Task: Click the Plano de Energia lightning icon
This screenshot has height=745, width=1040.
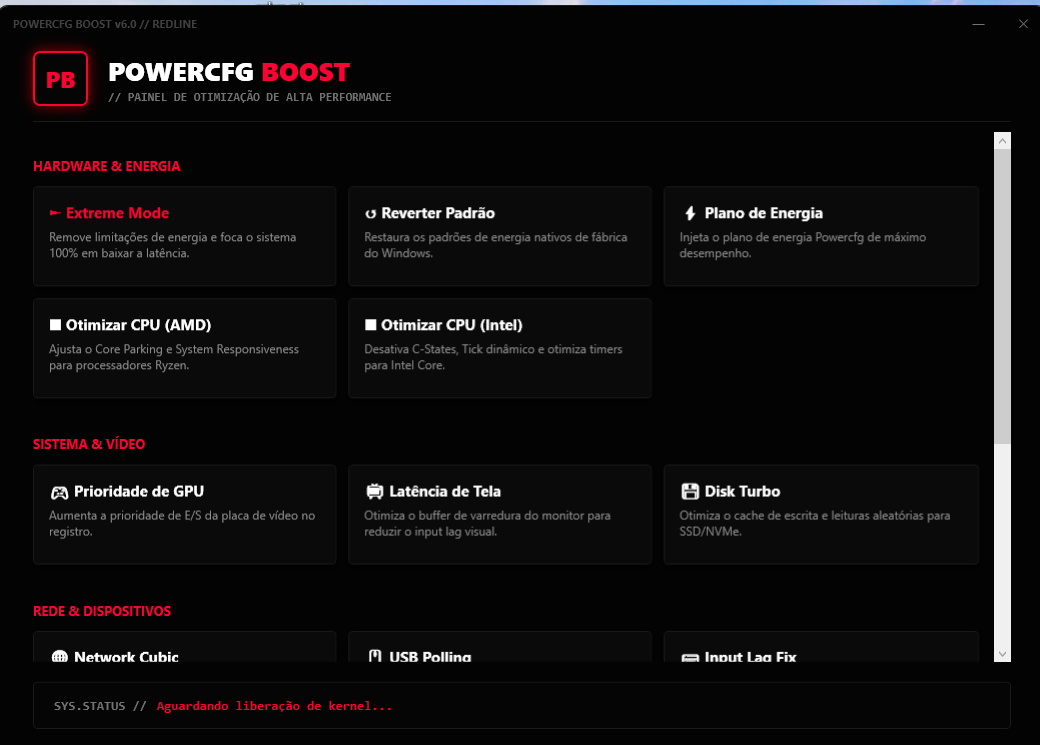Action: (x=690, y=213)
